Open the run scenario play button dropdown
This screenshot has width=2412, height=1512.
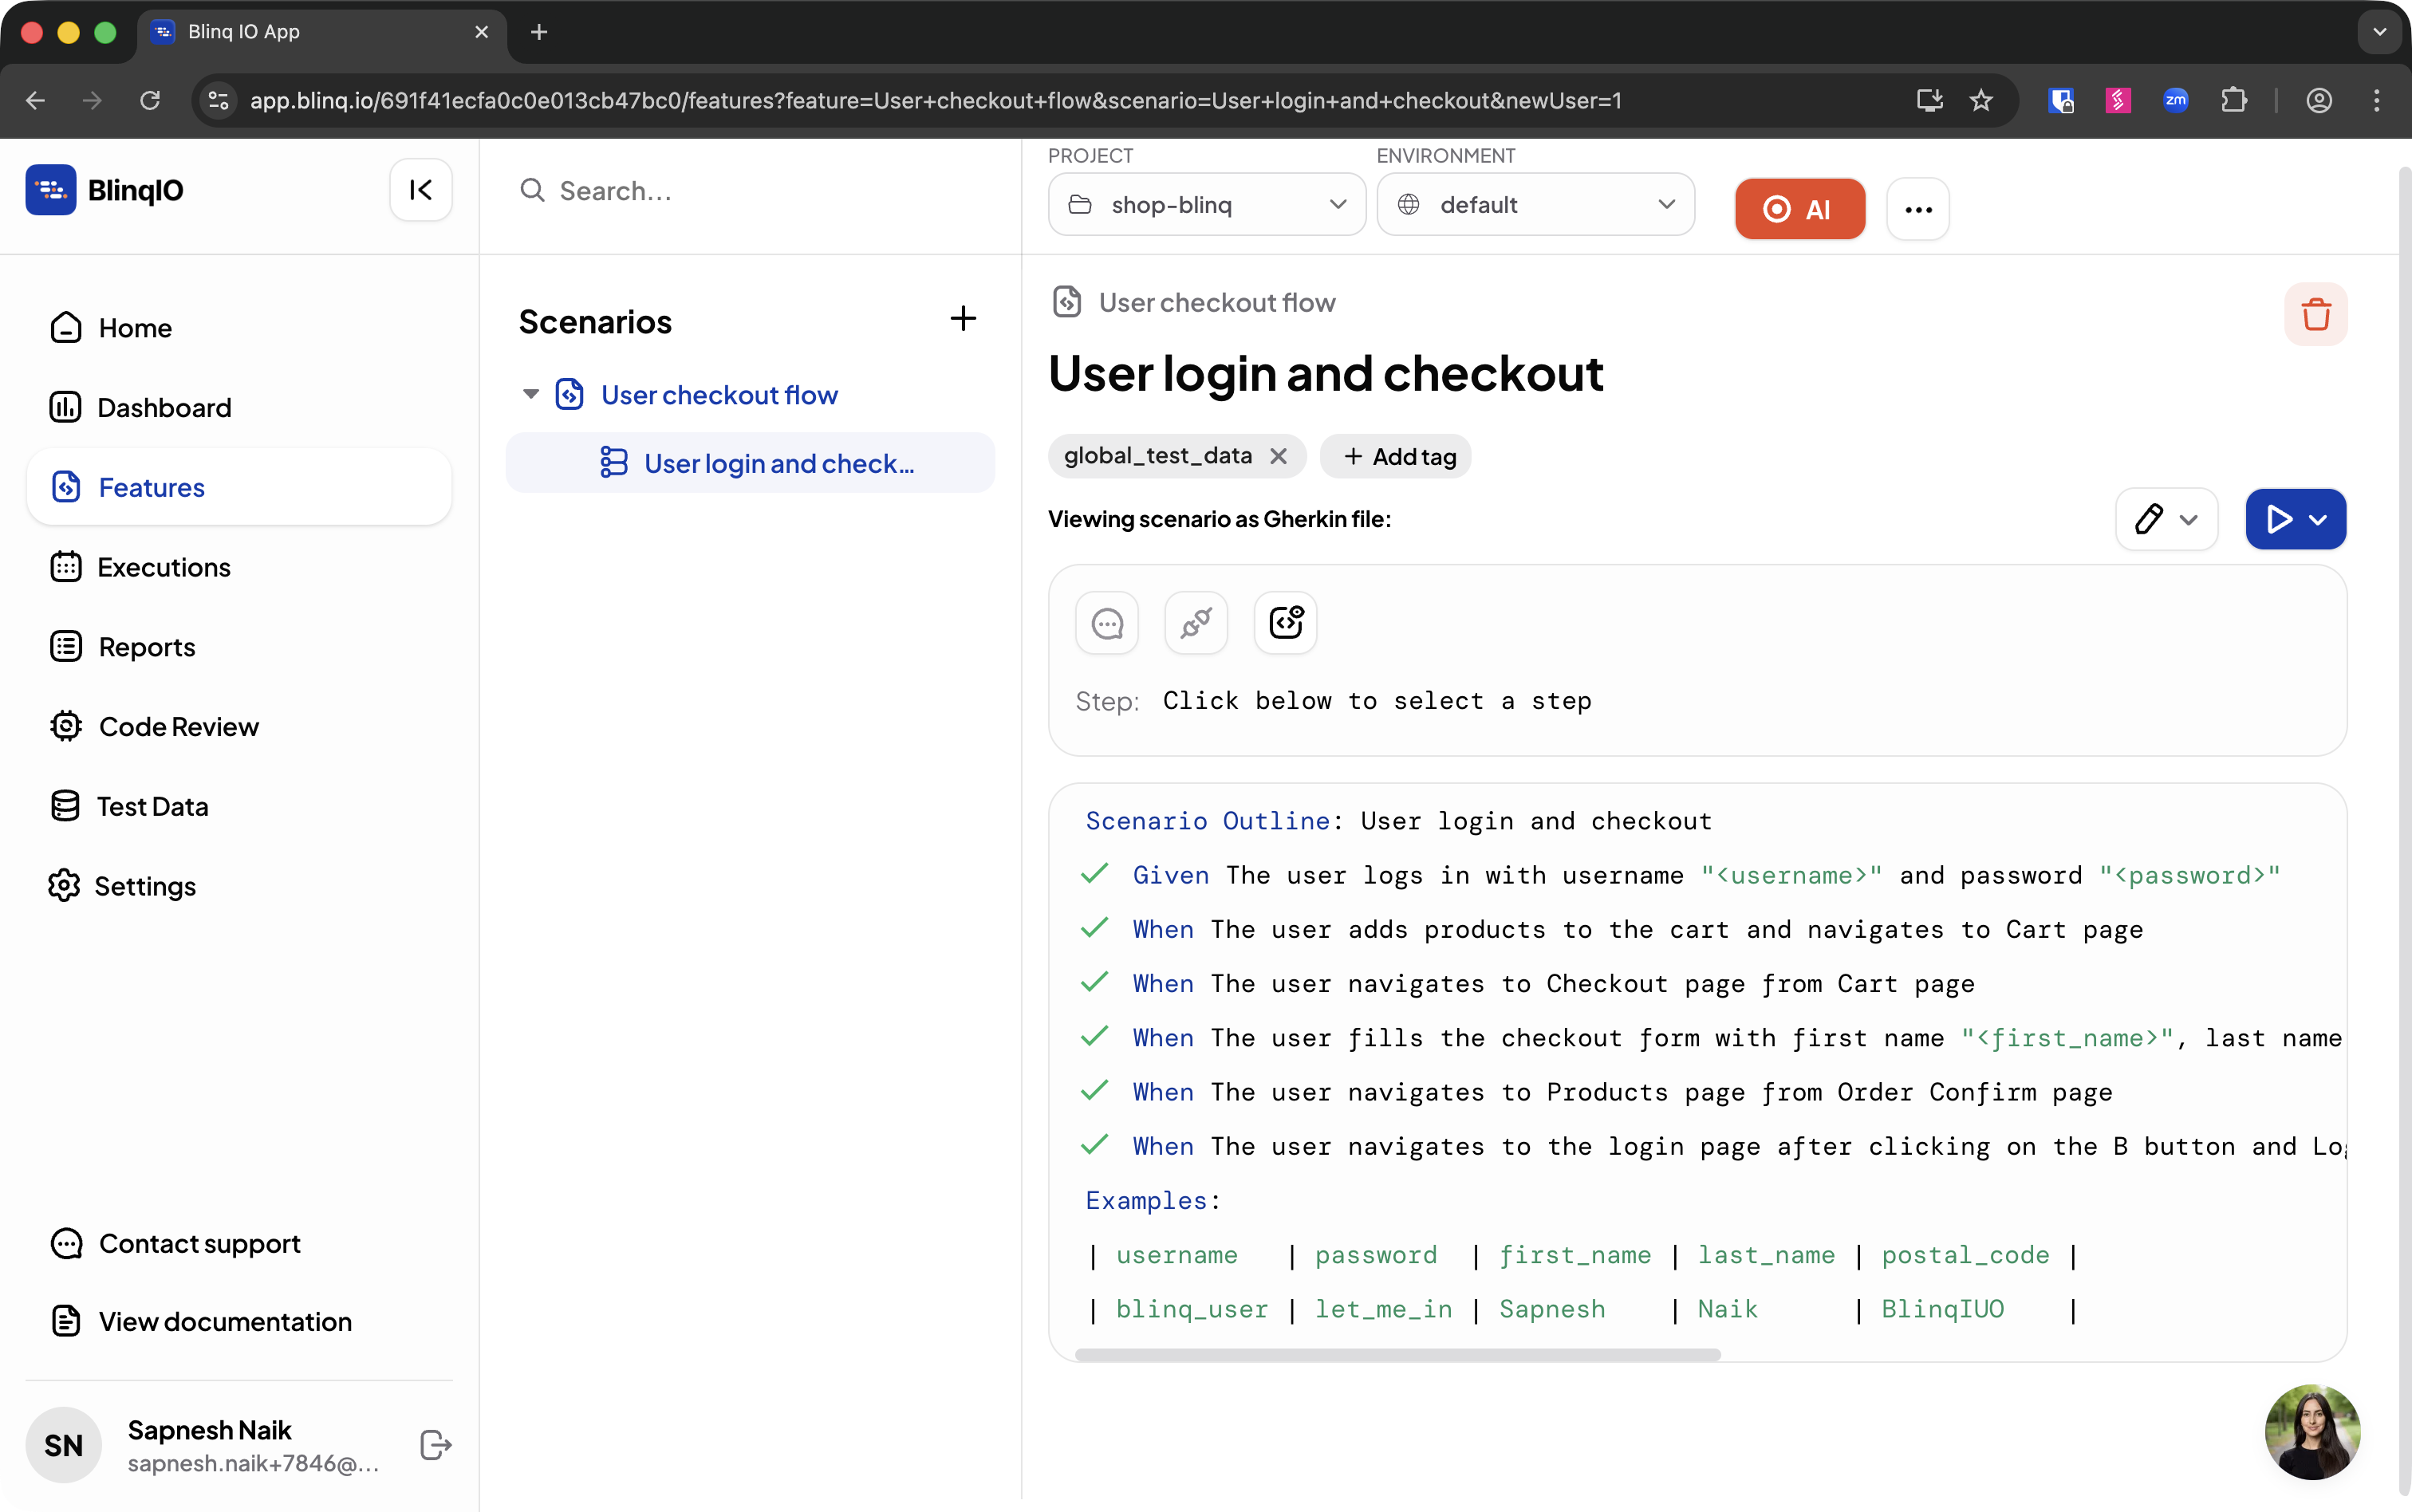[2318, 520]
